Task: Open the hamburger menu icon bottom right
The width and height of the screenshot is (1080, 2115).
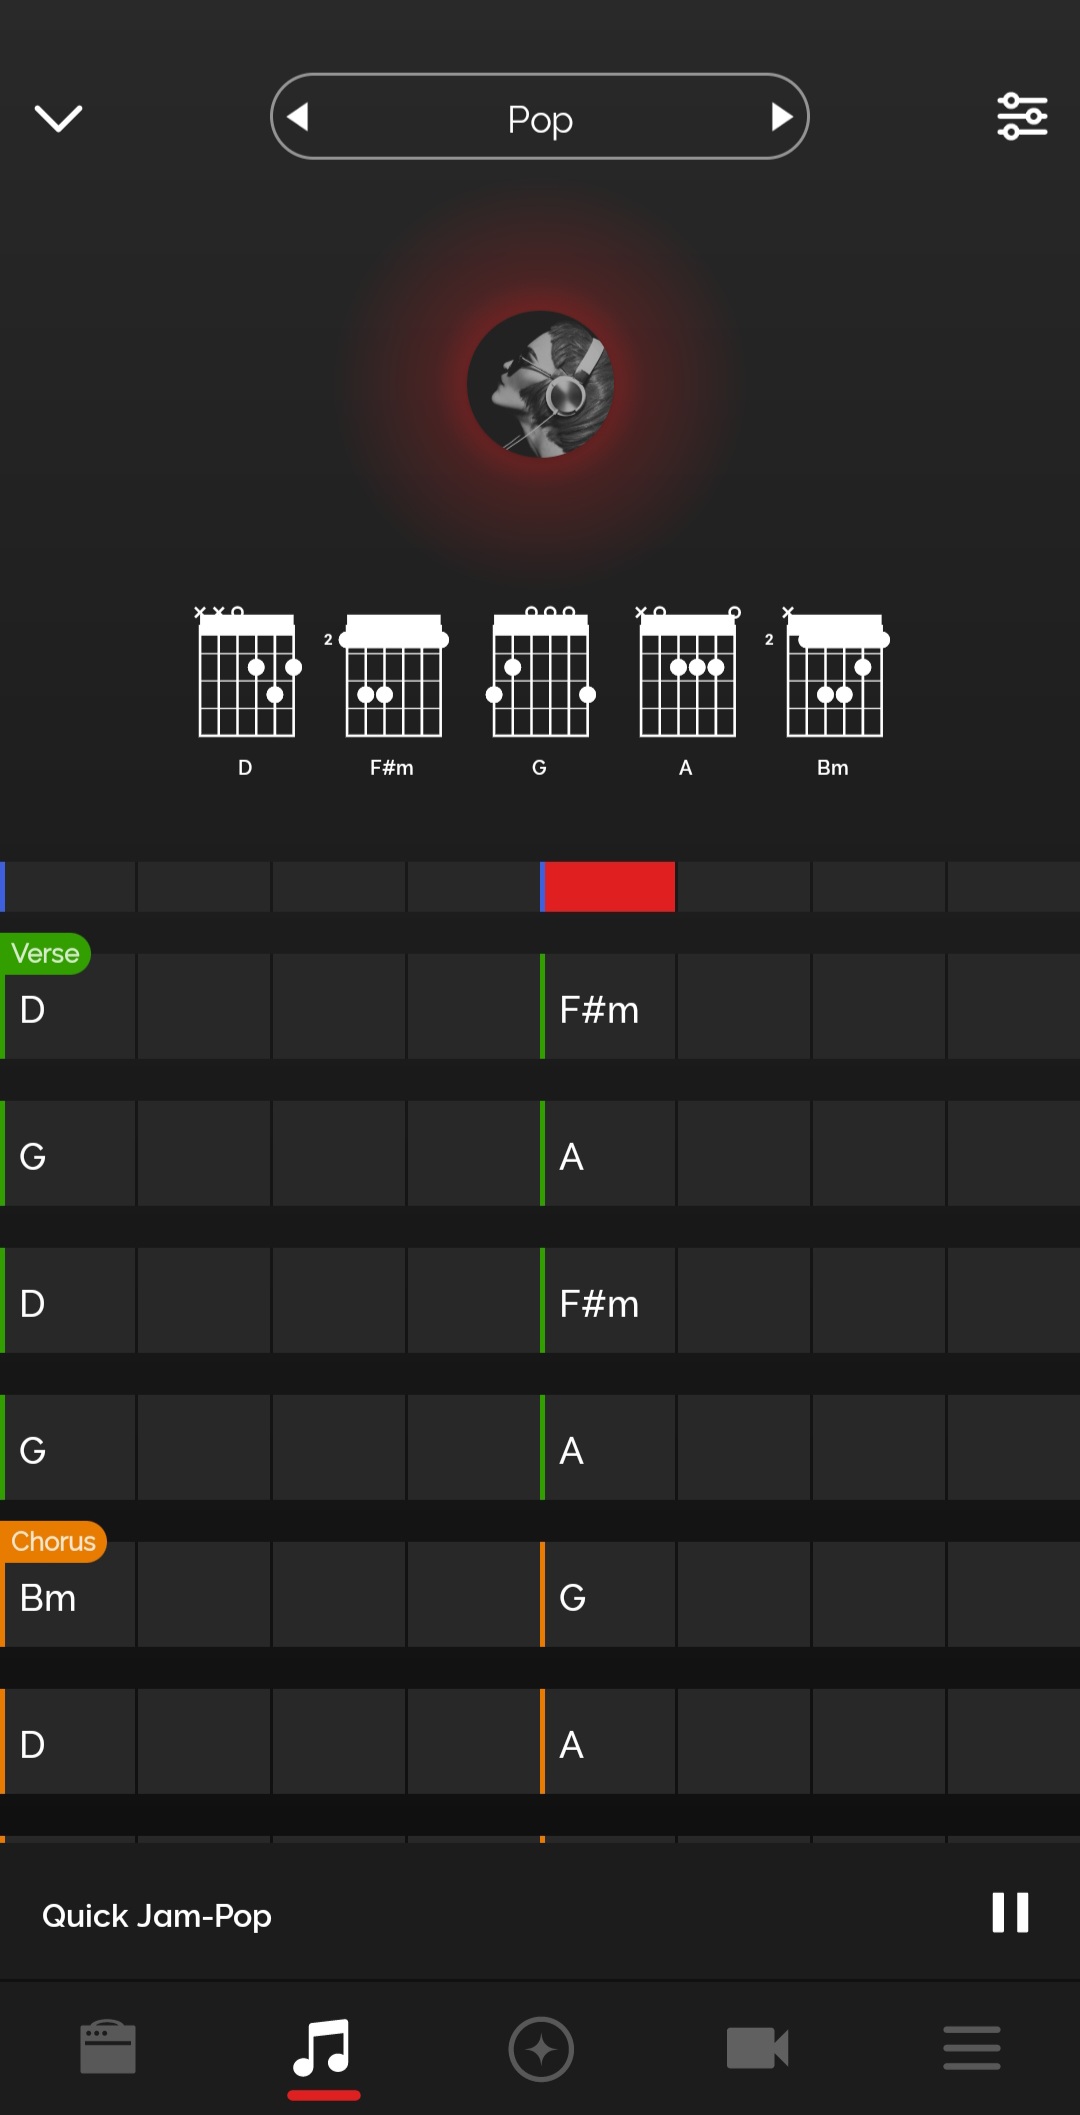Action: [971, 2048]
